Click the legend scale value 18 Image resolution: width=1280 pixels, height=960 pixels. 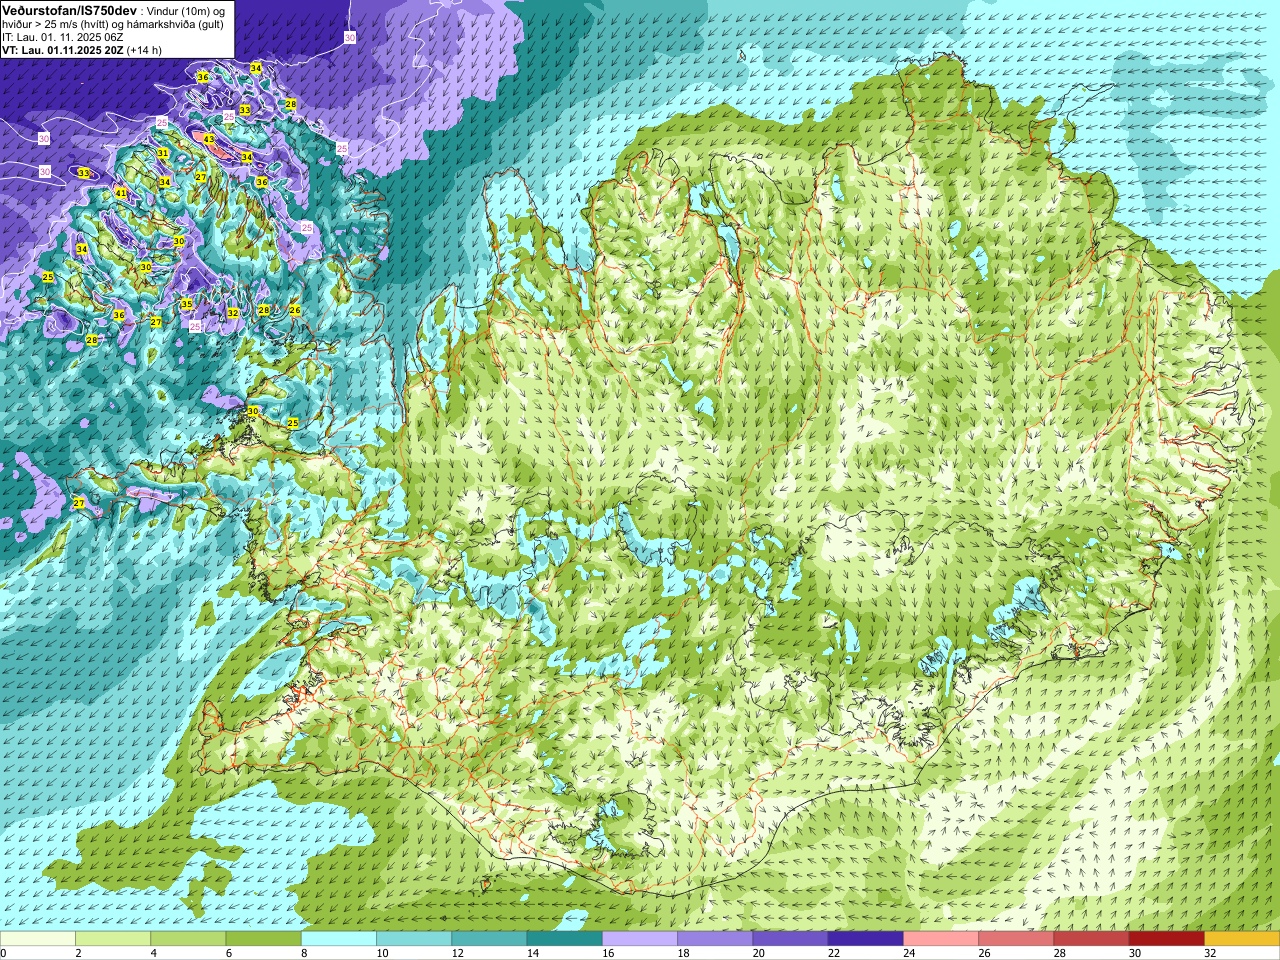pyautogui.click(x=683, y=953)
